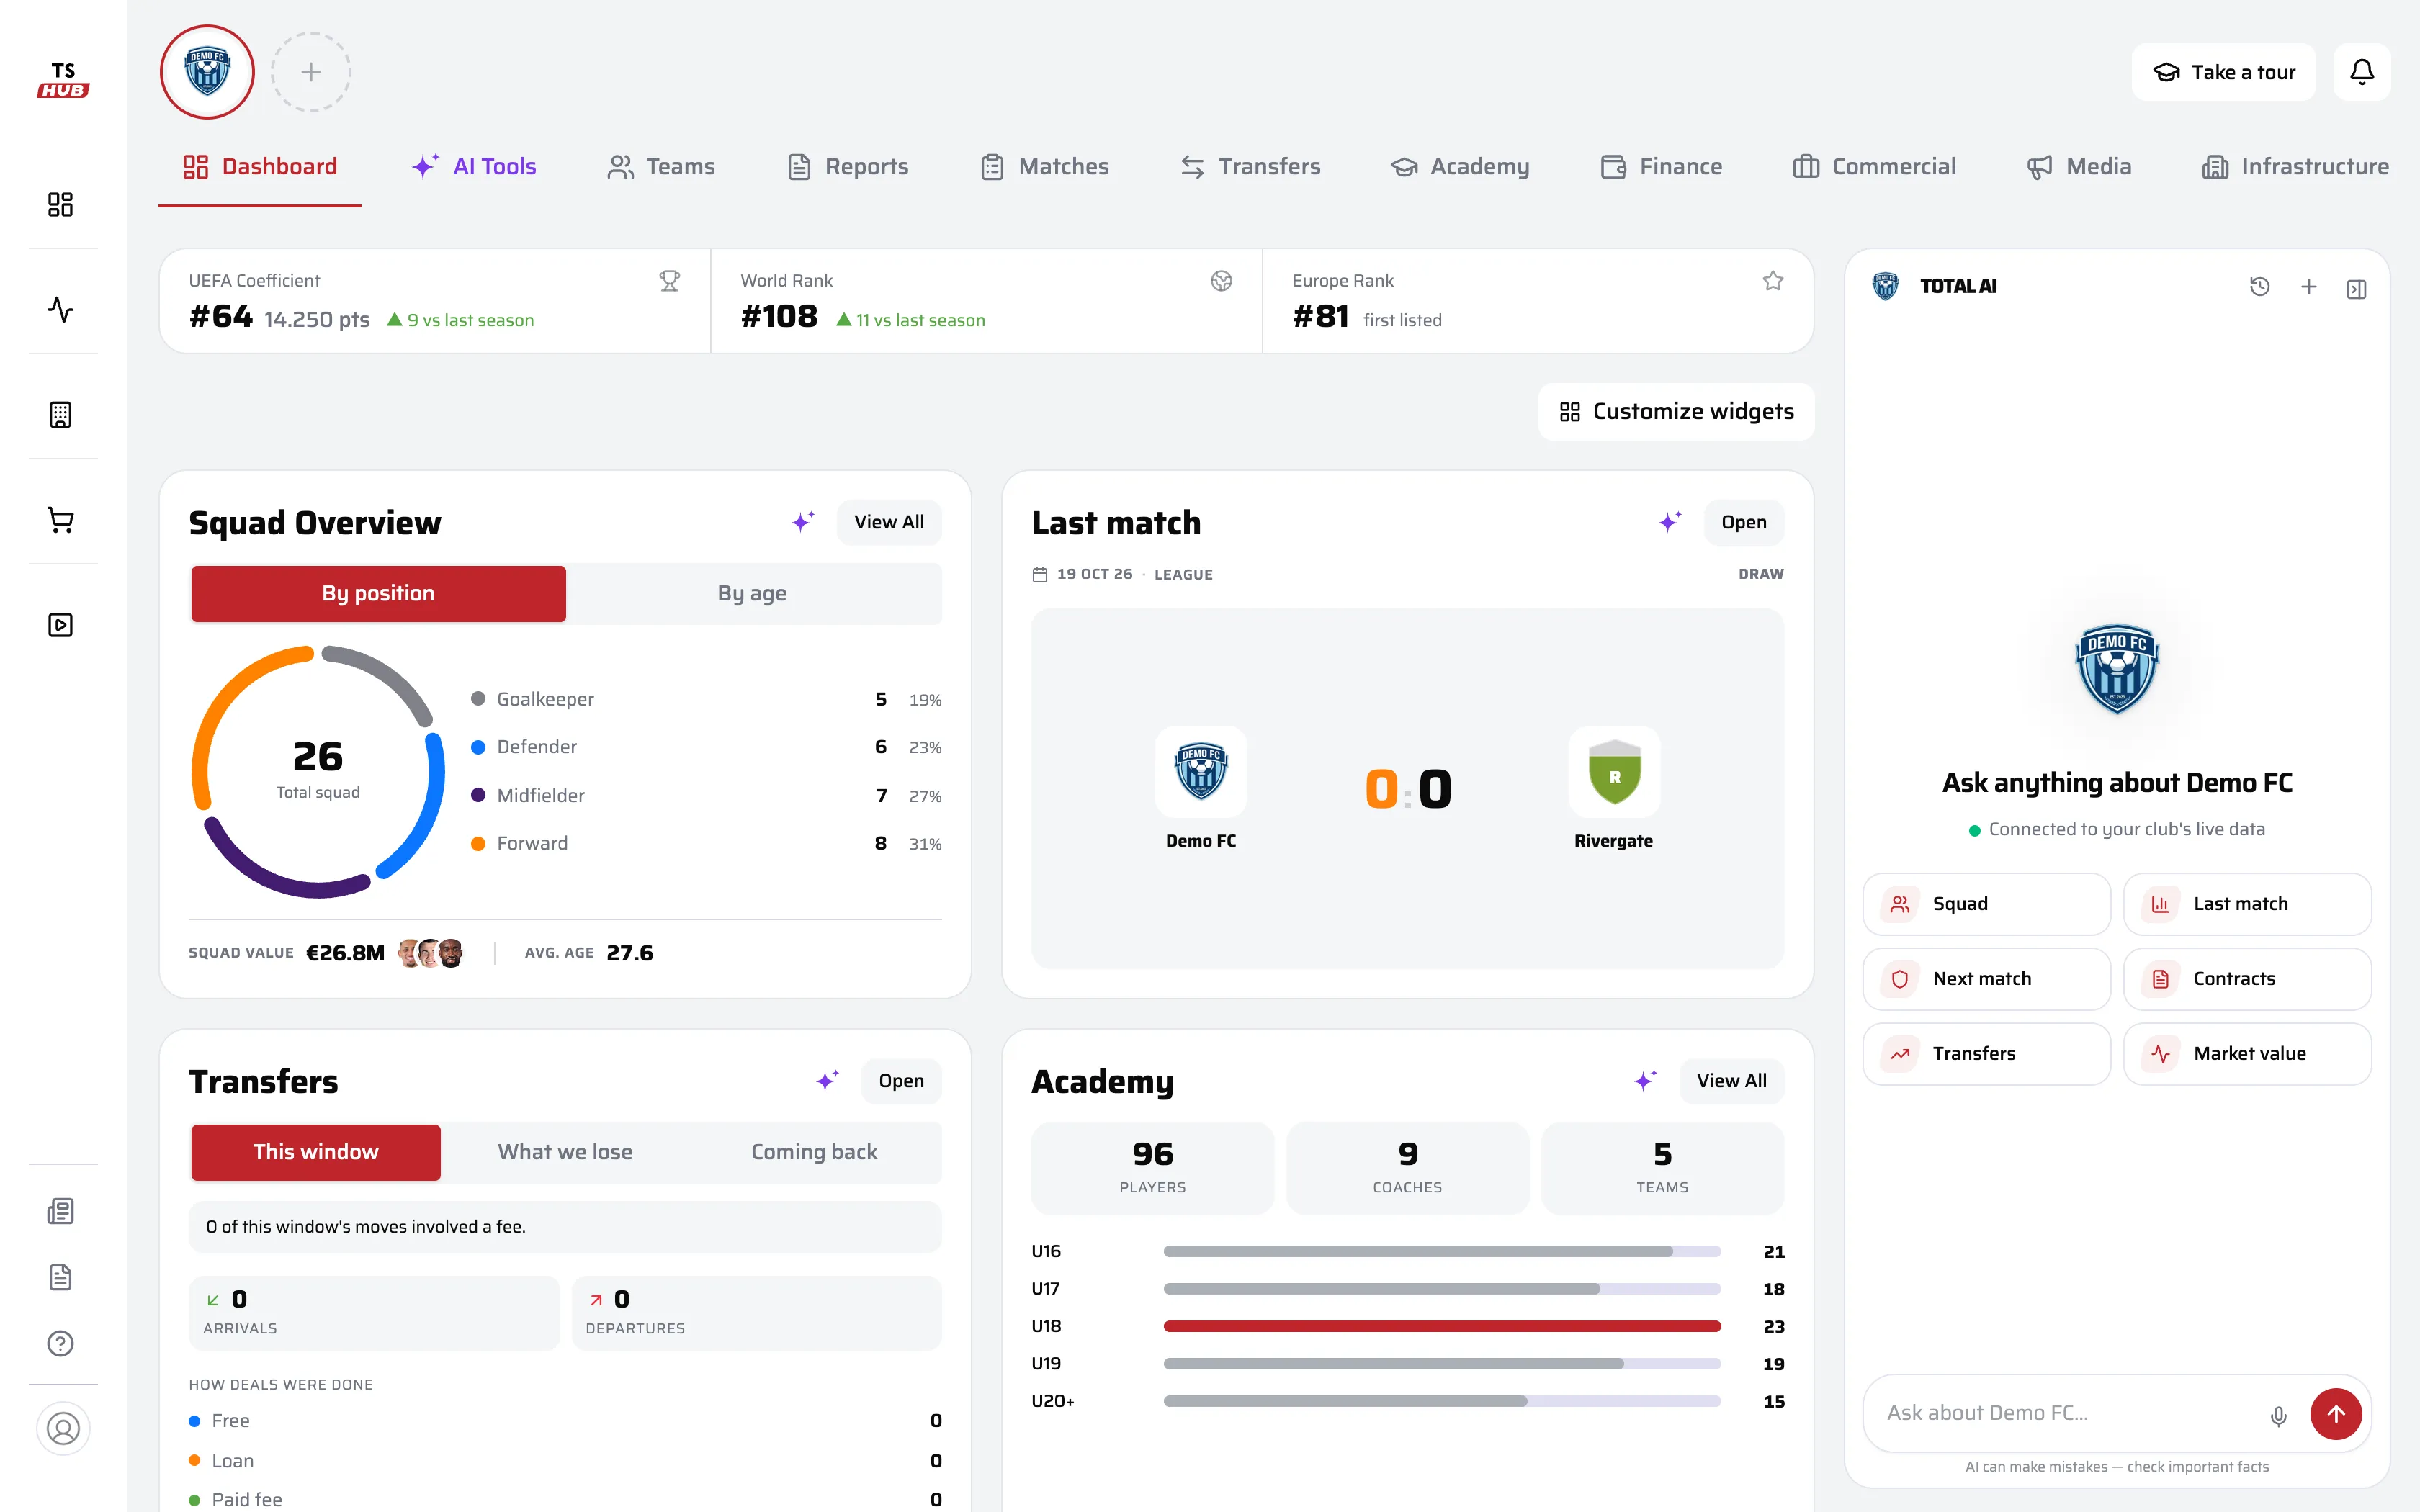This screenshot has width=2420, height=1512.
Task: Open the Matches tab
Action: (1044, 167)
